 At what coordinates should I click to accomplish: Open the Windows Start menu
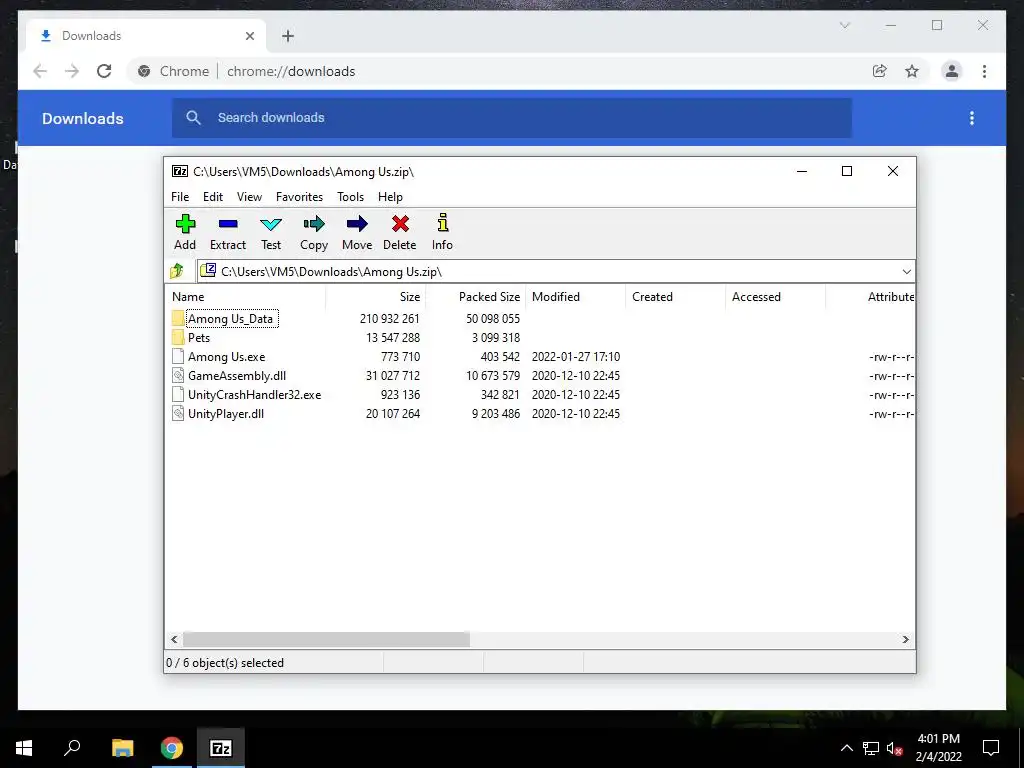(24, 748)
